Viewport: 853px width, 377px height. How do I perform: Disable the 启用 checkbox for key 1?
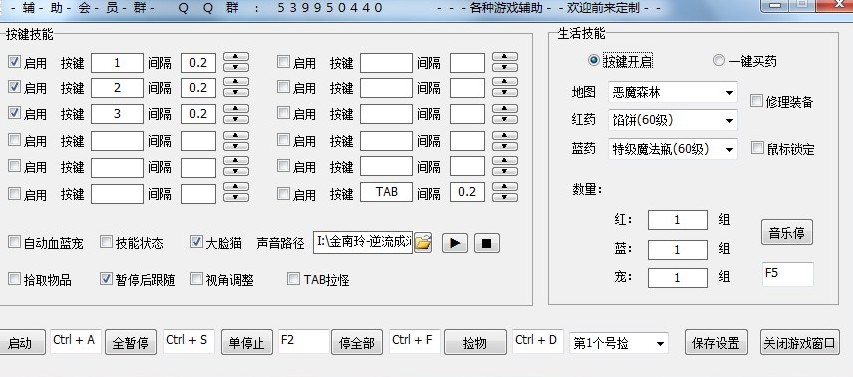pyautogui.click(x=15, y=61)
